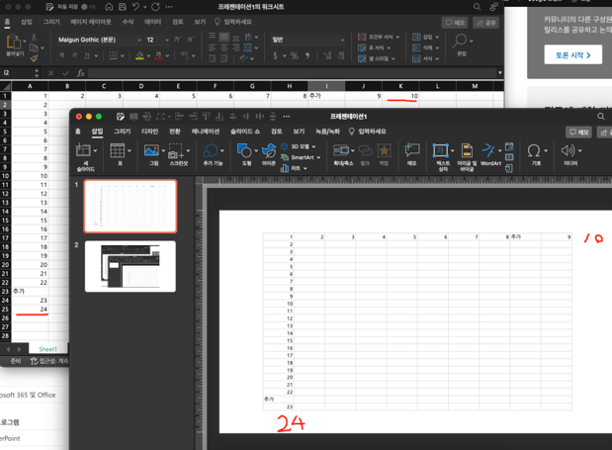The height and width of the screenshot is (450, 612).
Task: Click the Tell me search in PowerPoint
Action: pyautogui.click(x=367, y=132)
